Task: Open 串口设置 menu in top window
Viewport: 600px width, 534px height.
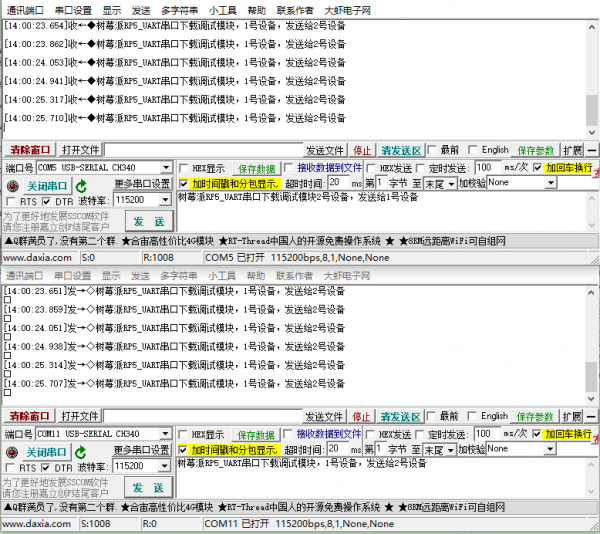Action: tap(73, 10)
